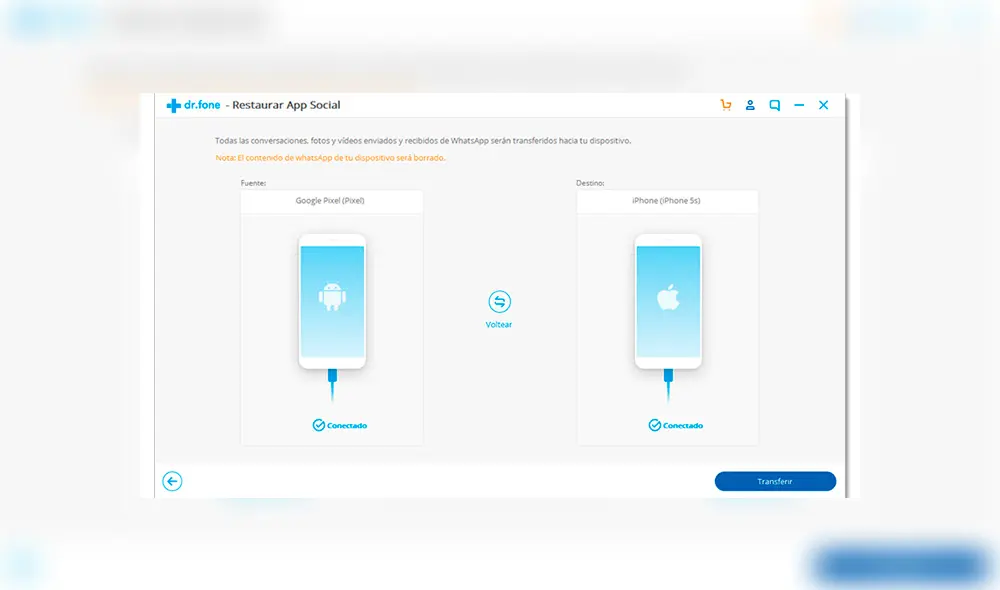This screenshot has height=590, width=1000.
Task: Select the Google Pixel (Pixel) device header
Action: click(x=330, y=201)
